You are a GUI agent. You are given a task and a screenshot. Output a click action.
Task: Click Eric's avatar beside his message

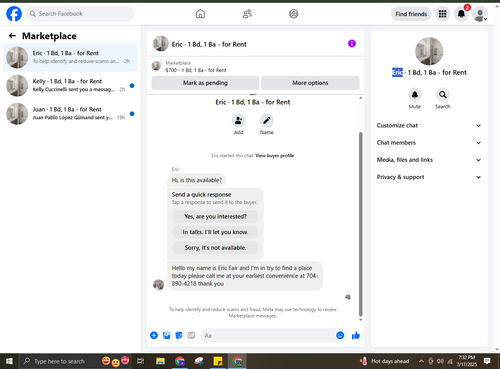(158, 285)
